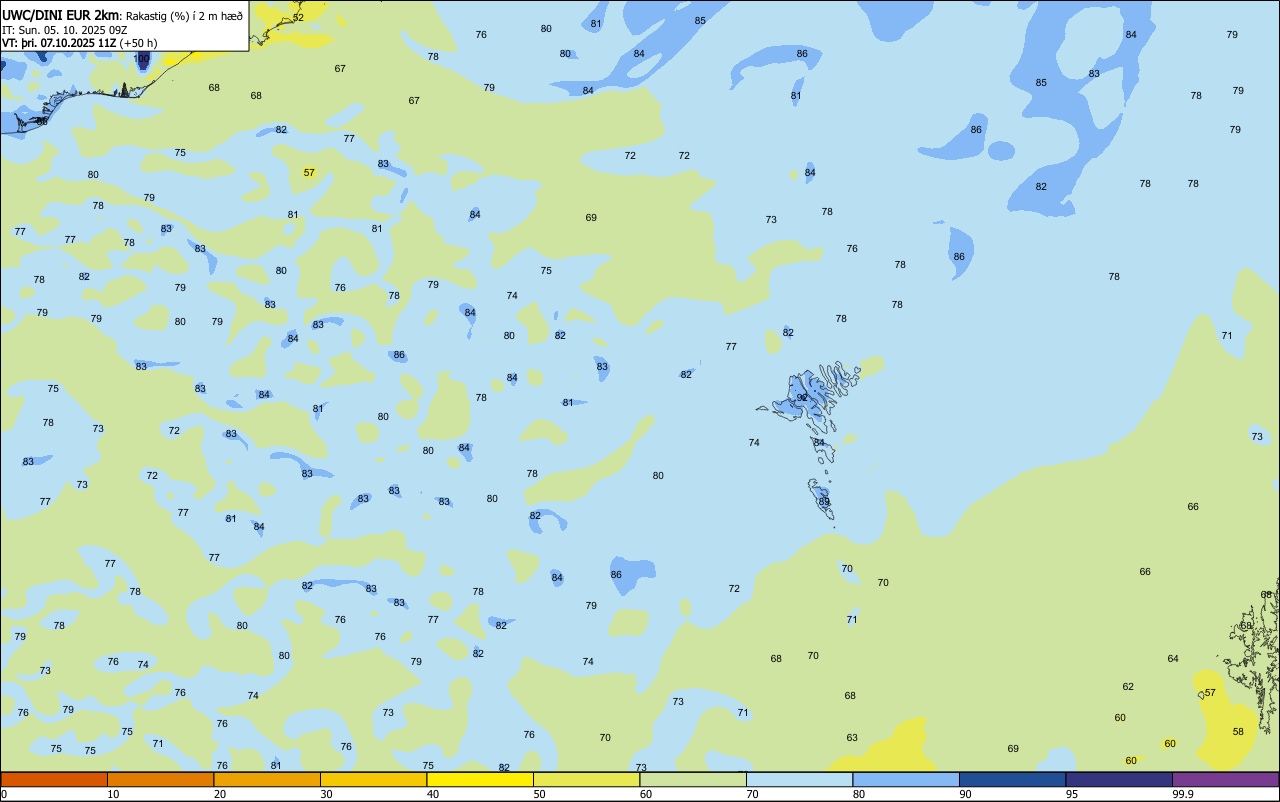
Task: Click the "63" humidity value on the map
Action: point(852,738)
